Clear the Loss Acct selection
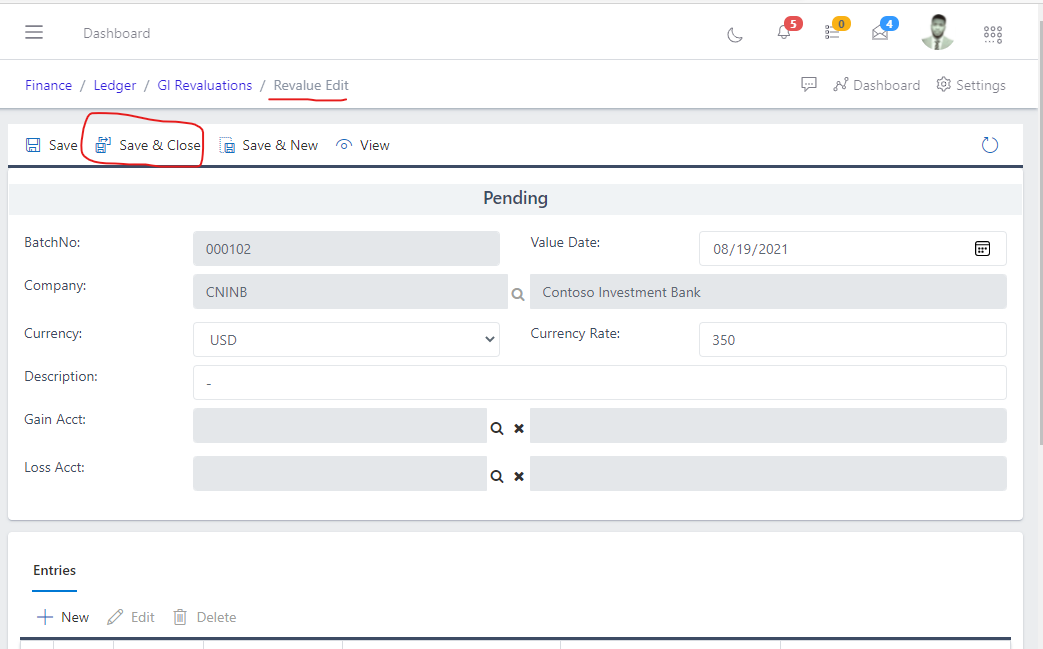This screenshot has width=1043, height=649. point(519,476)
